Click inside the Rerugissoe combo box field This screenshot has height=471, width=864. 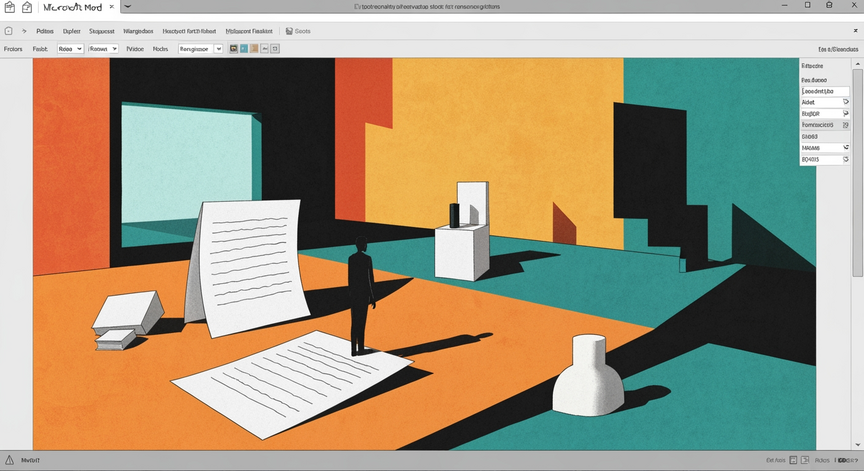(x=196, y=49)
